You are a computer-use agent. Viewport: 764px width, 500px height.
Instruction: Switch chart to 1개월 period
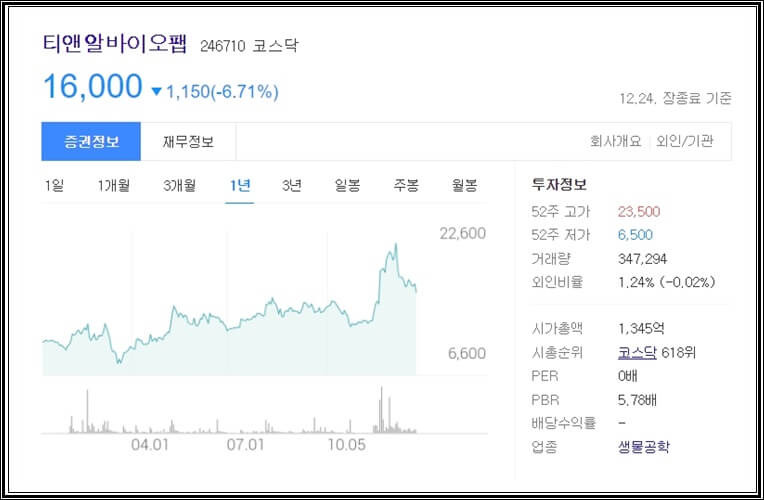click(x=115, y=185)
